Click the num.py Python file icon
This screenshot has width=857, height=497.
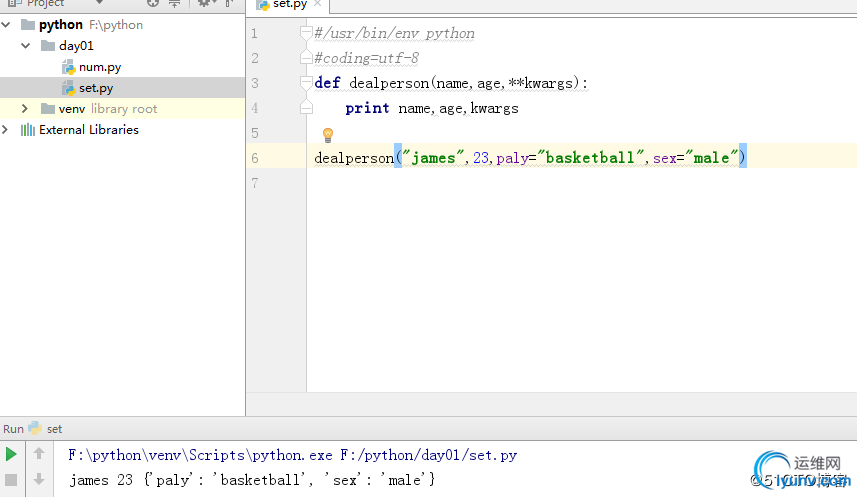68,67
